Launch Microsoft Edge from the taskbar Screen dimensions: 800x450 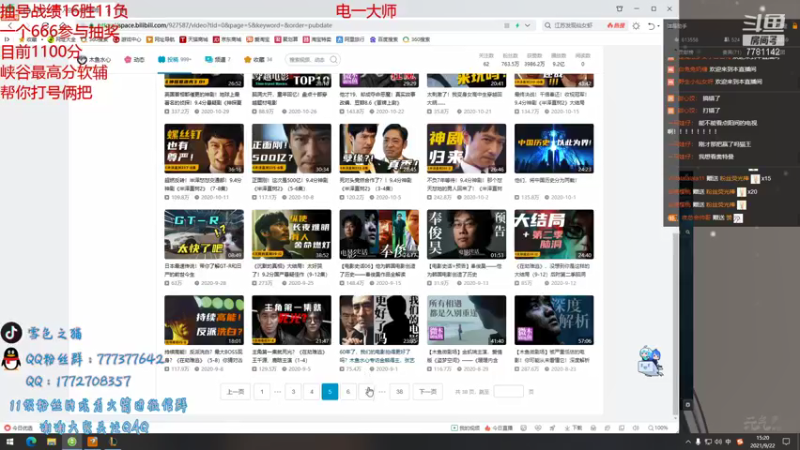point(31,442)
